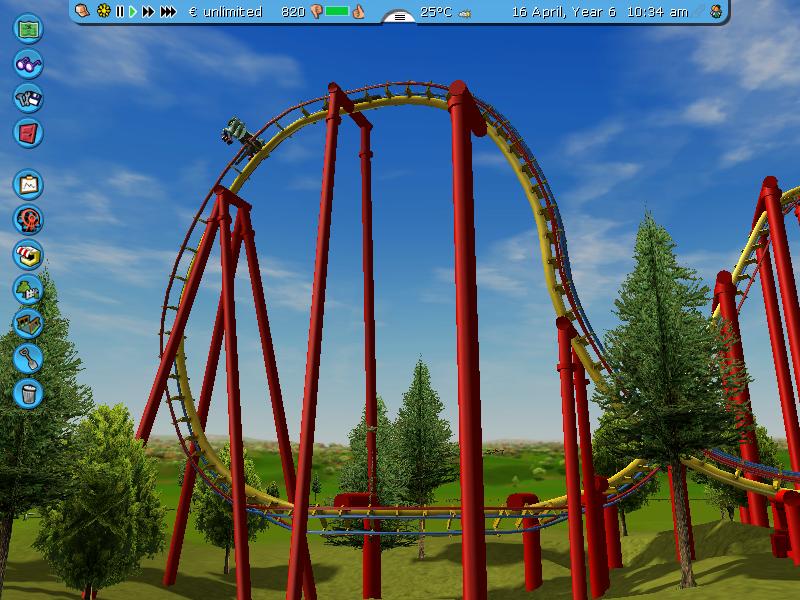Set game speed to double fast-forward
Image resolution: width=800 pixels, height=600 pixels.
[x=148, y=11]
